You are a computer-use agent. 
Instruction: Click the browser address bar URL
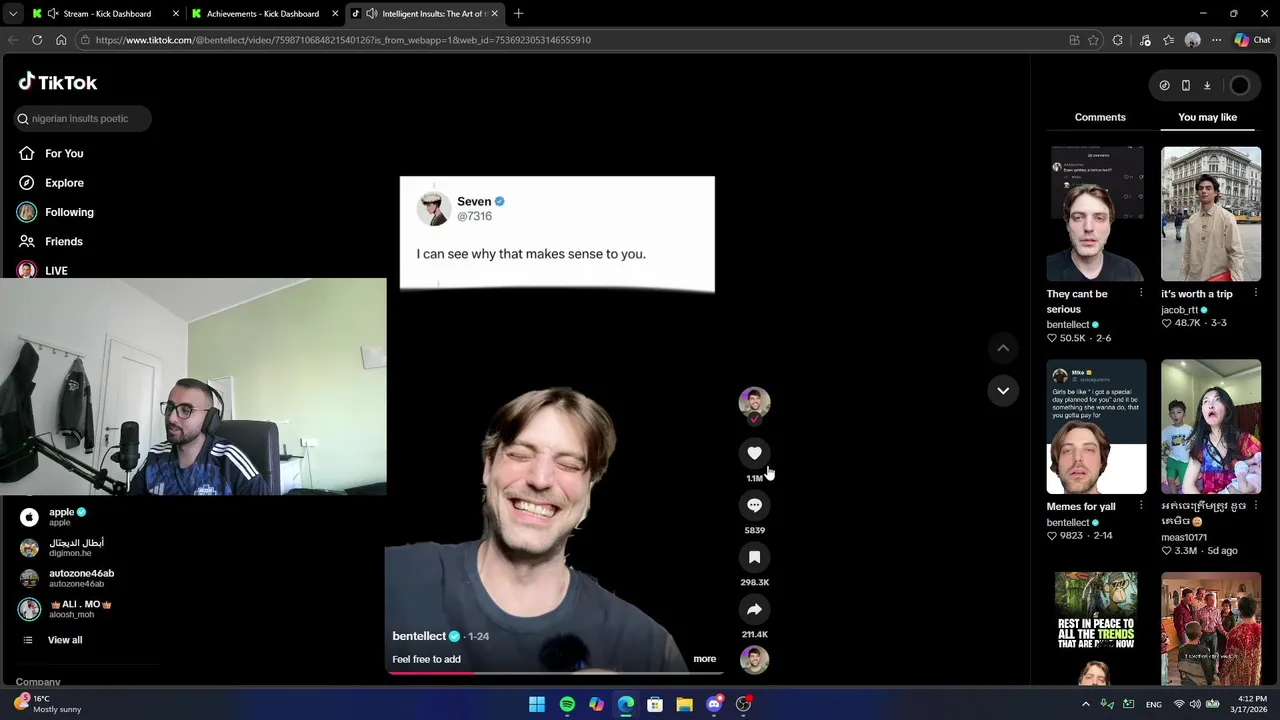coord(343,40)
